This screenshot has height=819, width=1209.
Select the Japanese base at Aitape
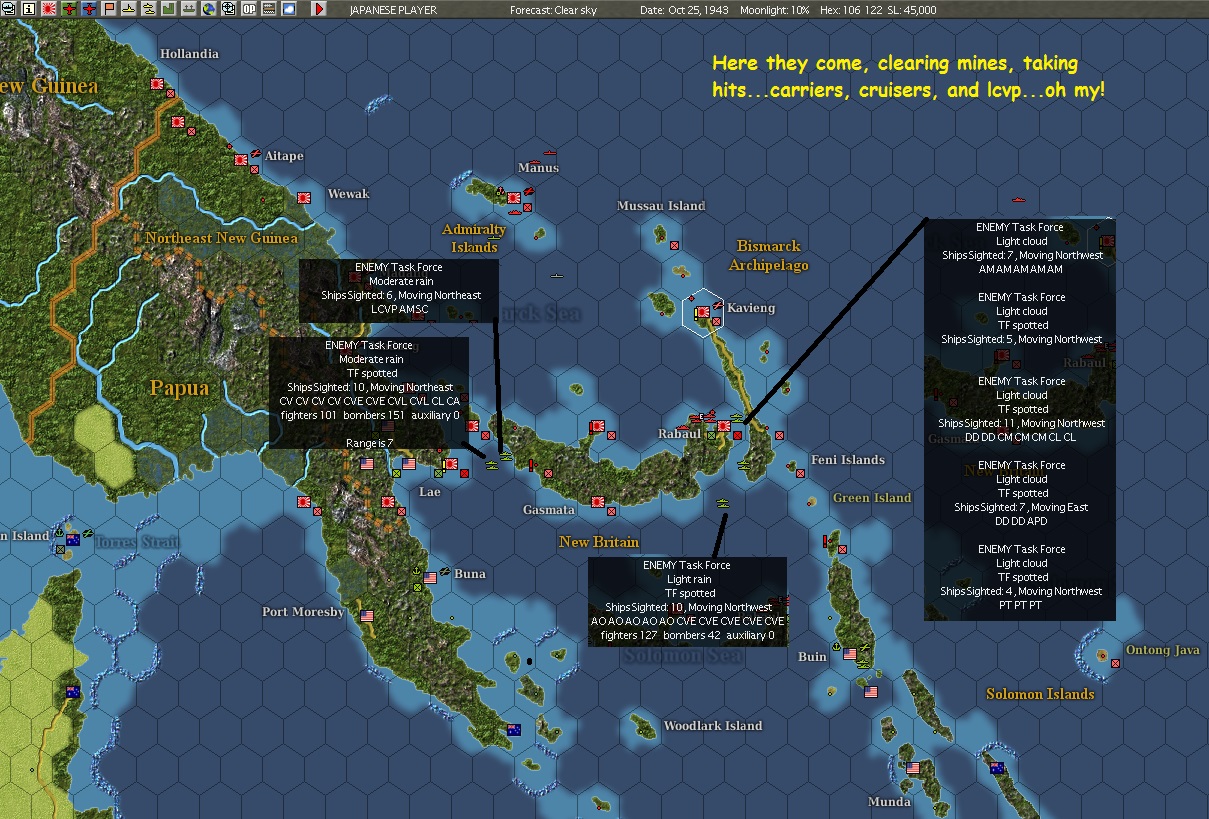pyautogui.click(x=241, y=158)
